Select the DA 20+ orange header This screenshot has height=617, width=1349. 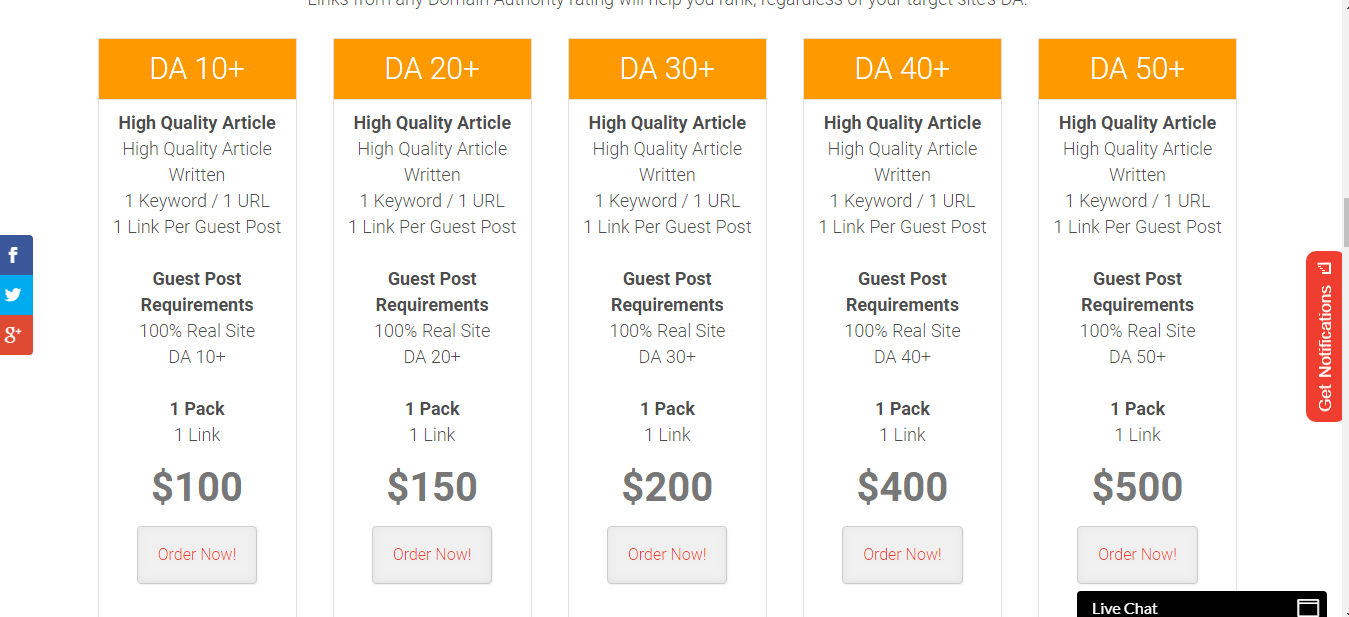[432, 69]
